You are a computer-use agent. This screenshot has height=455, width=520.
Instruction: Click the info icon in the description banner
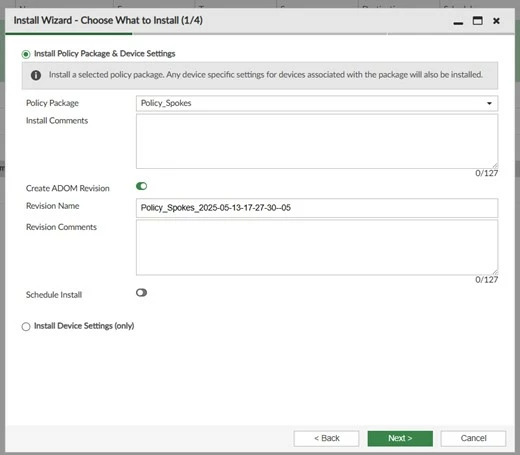point(36,75)
